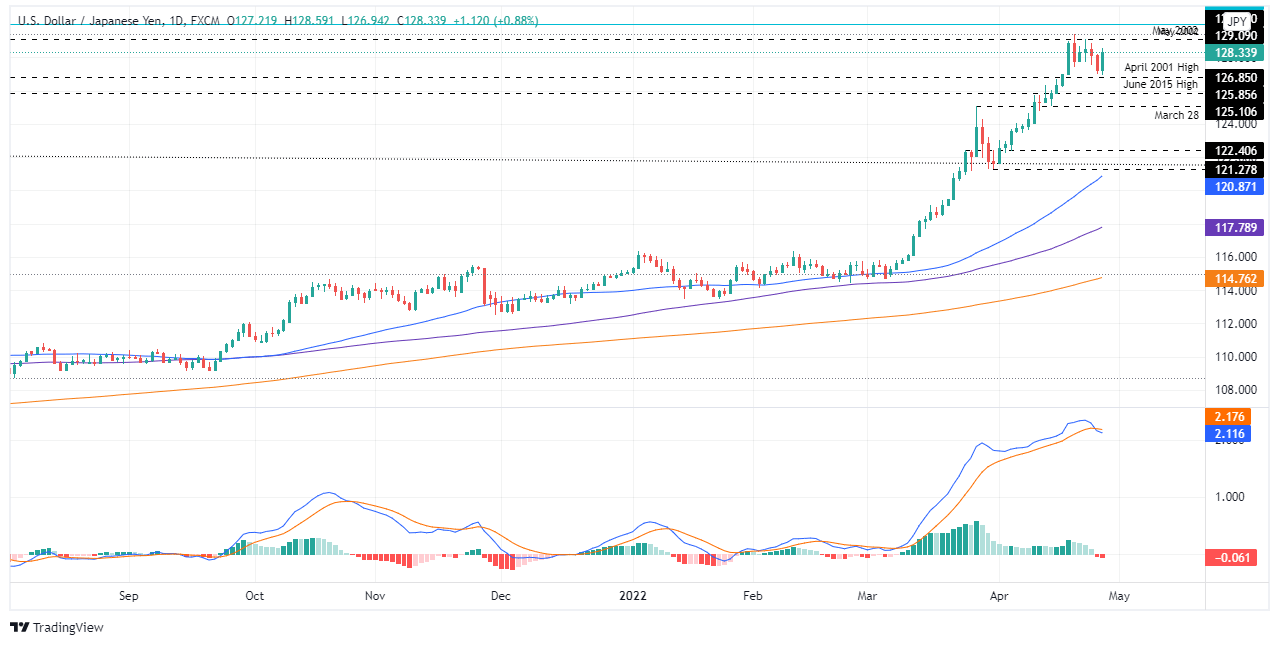Click the orange 2.176 MACD signal label
1279x645 pixels.
[x=1228, y=416]
